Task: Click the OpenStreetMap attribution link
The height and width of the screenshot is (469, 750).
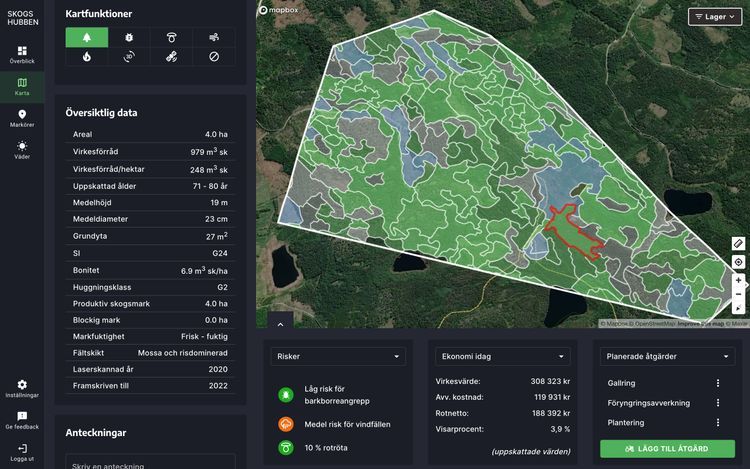Action: pos(654,324)
